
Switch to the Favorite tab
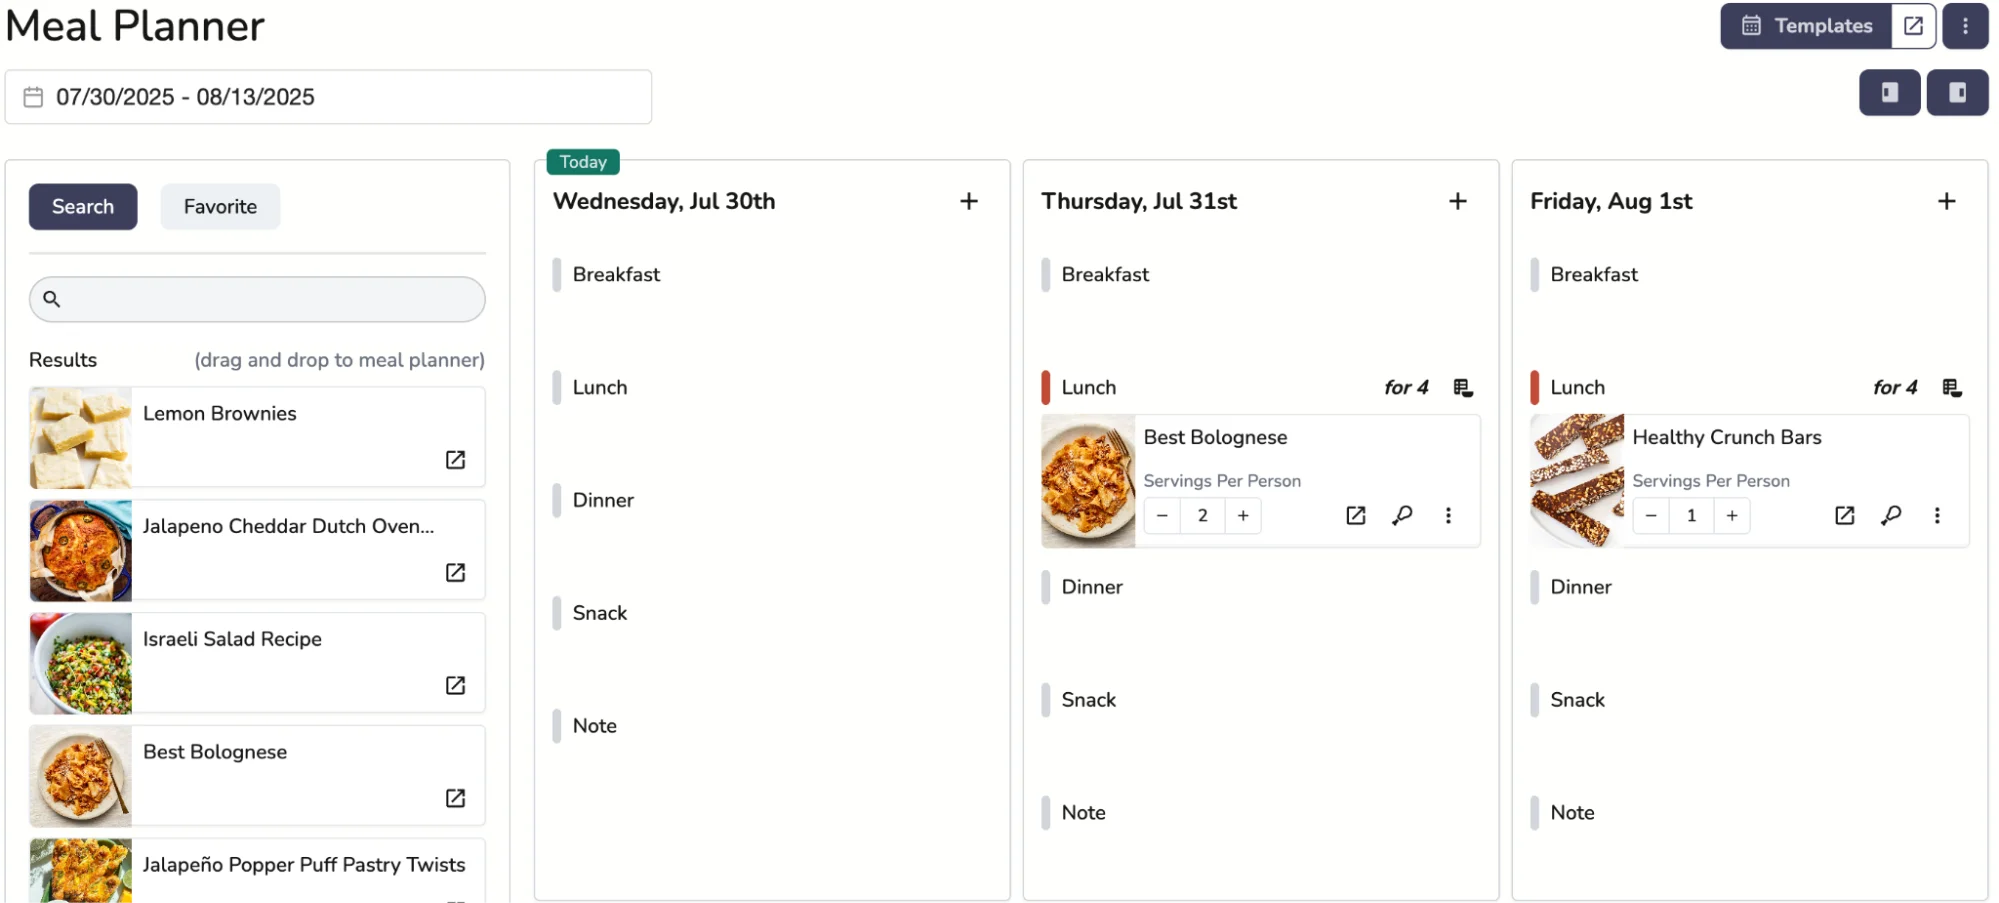coord(220,207)
